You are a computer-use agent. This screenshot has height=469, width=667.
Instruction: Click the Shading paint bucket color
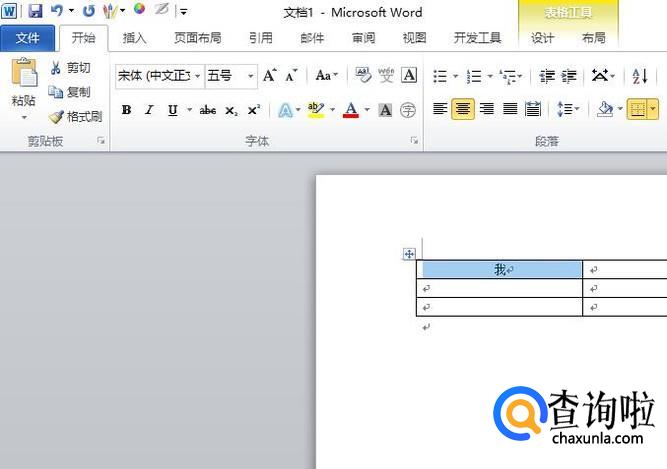pyautogui.click(x=604, y=109)
